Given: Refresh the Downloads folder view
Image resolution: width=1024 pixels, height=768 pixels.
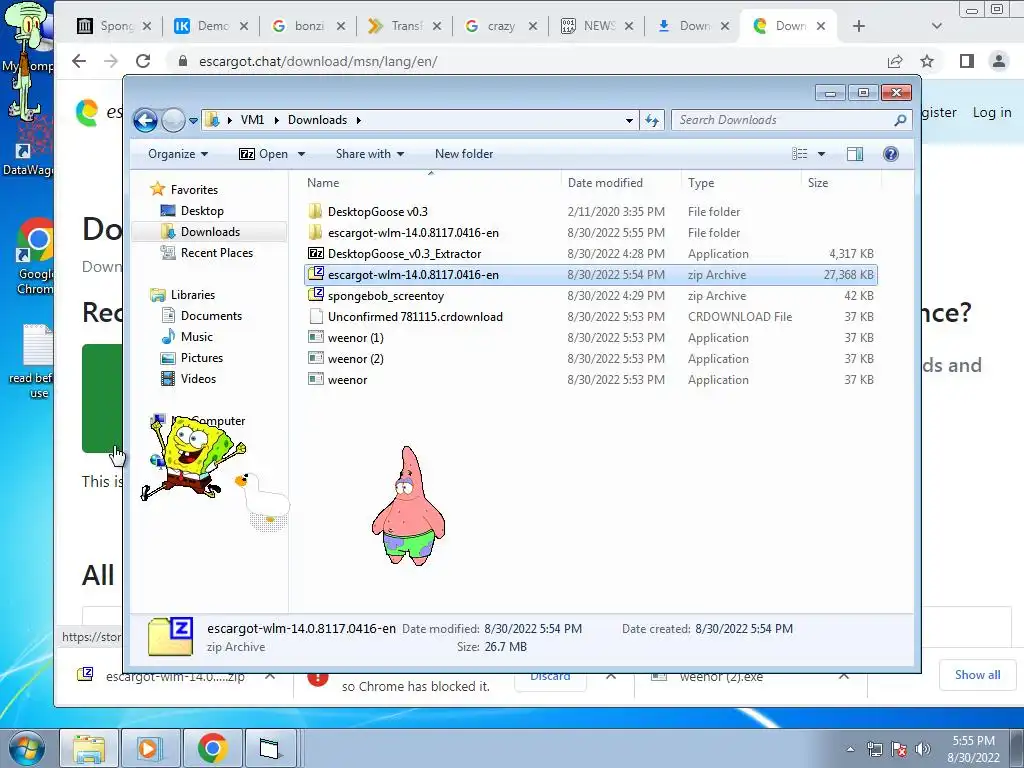Looking at the screenshot, I should (652, 120).
